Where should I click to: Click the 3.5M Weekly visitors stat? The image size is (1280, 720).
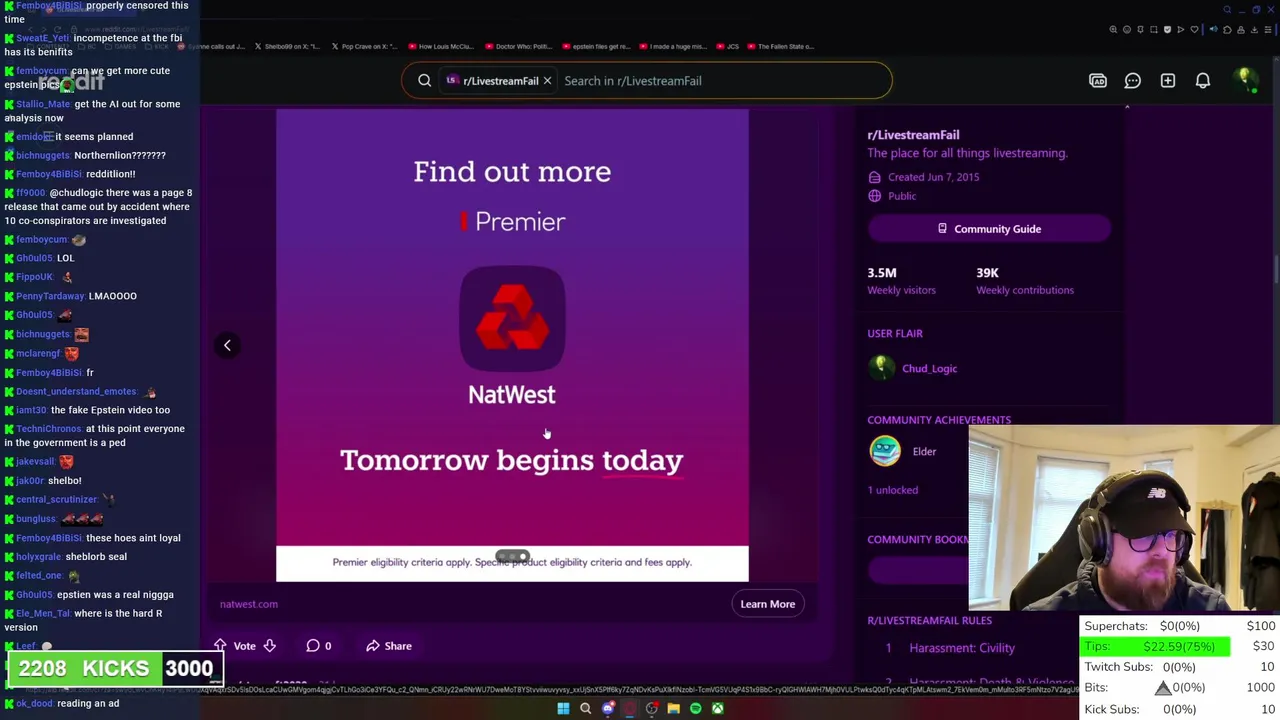coord(901,281)
